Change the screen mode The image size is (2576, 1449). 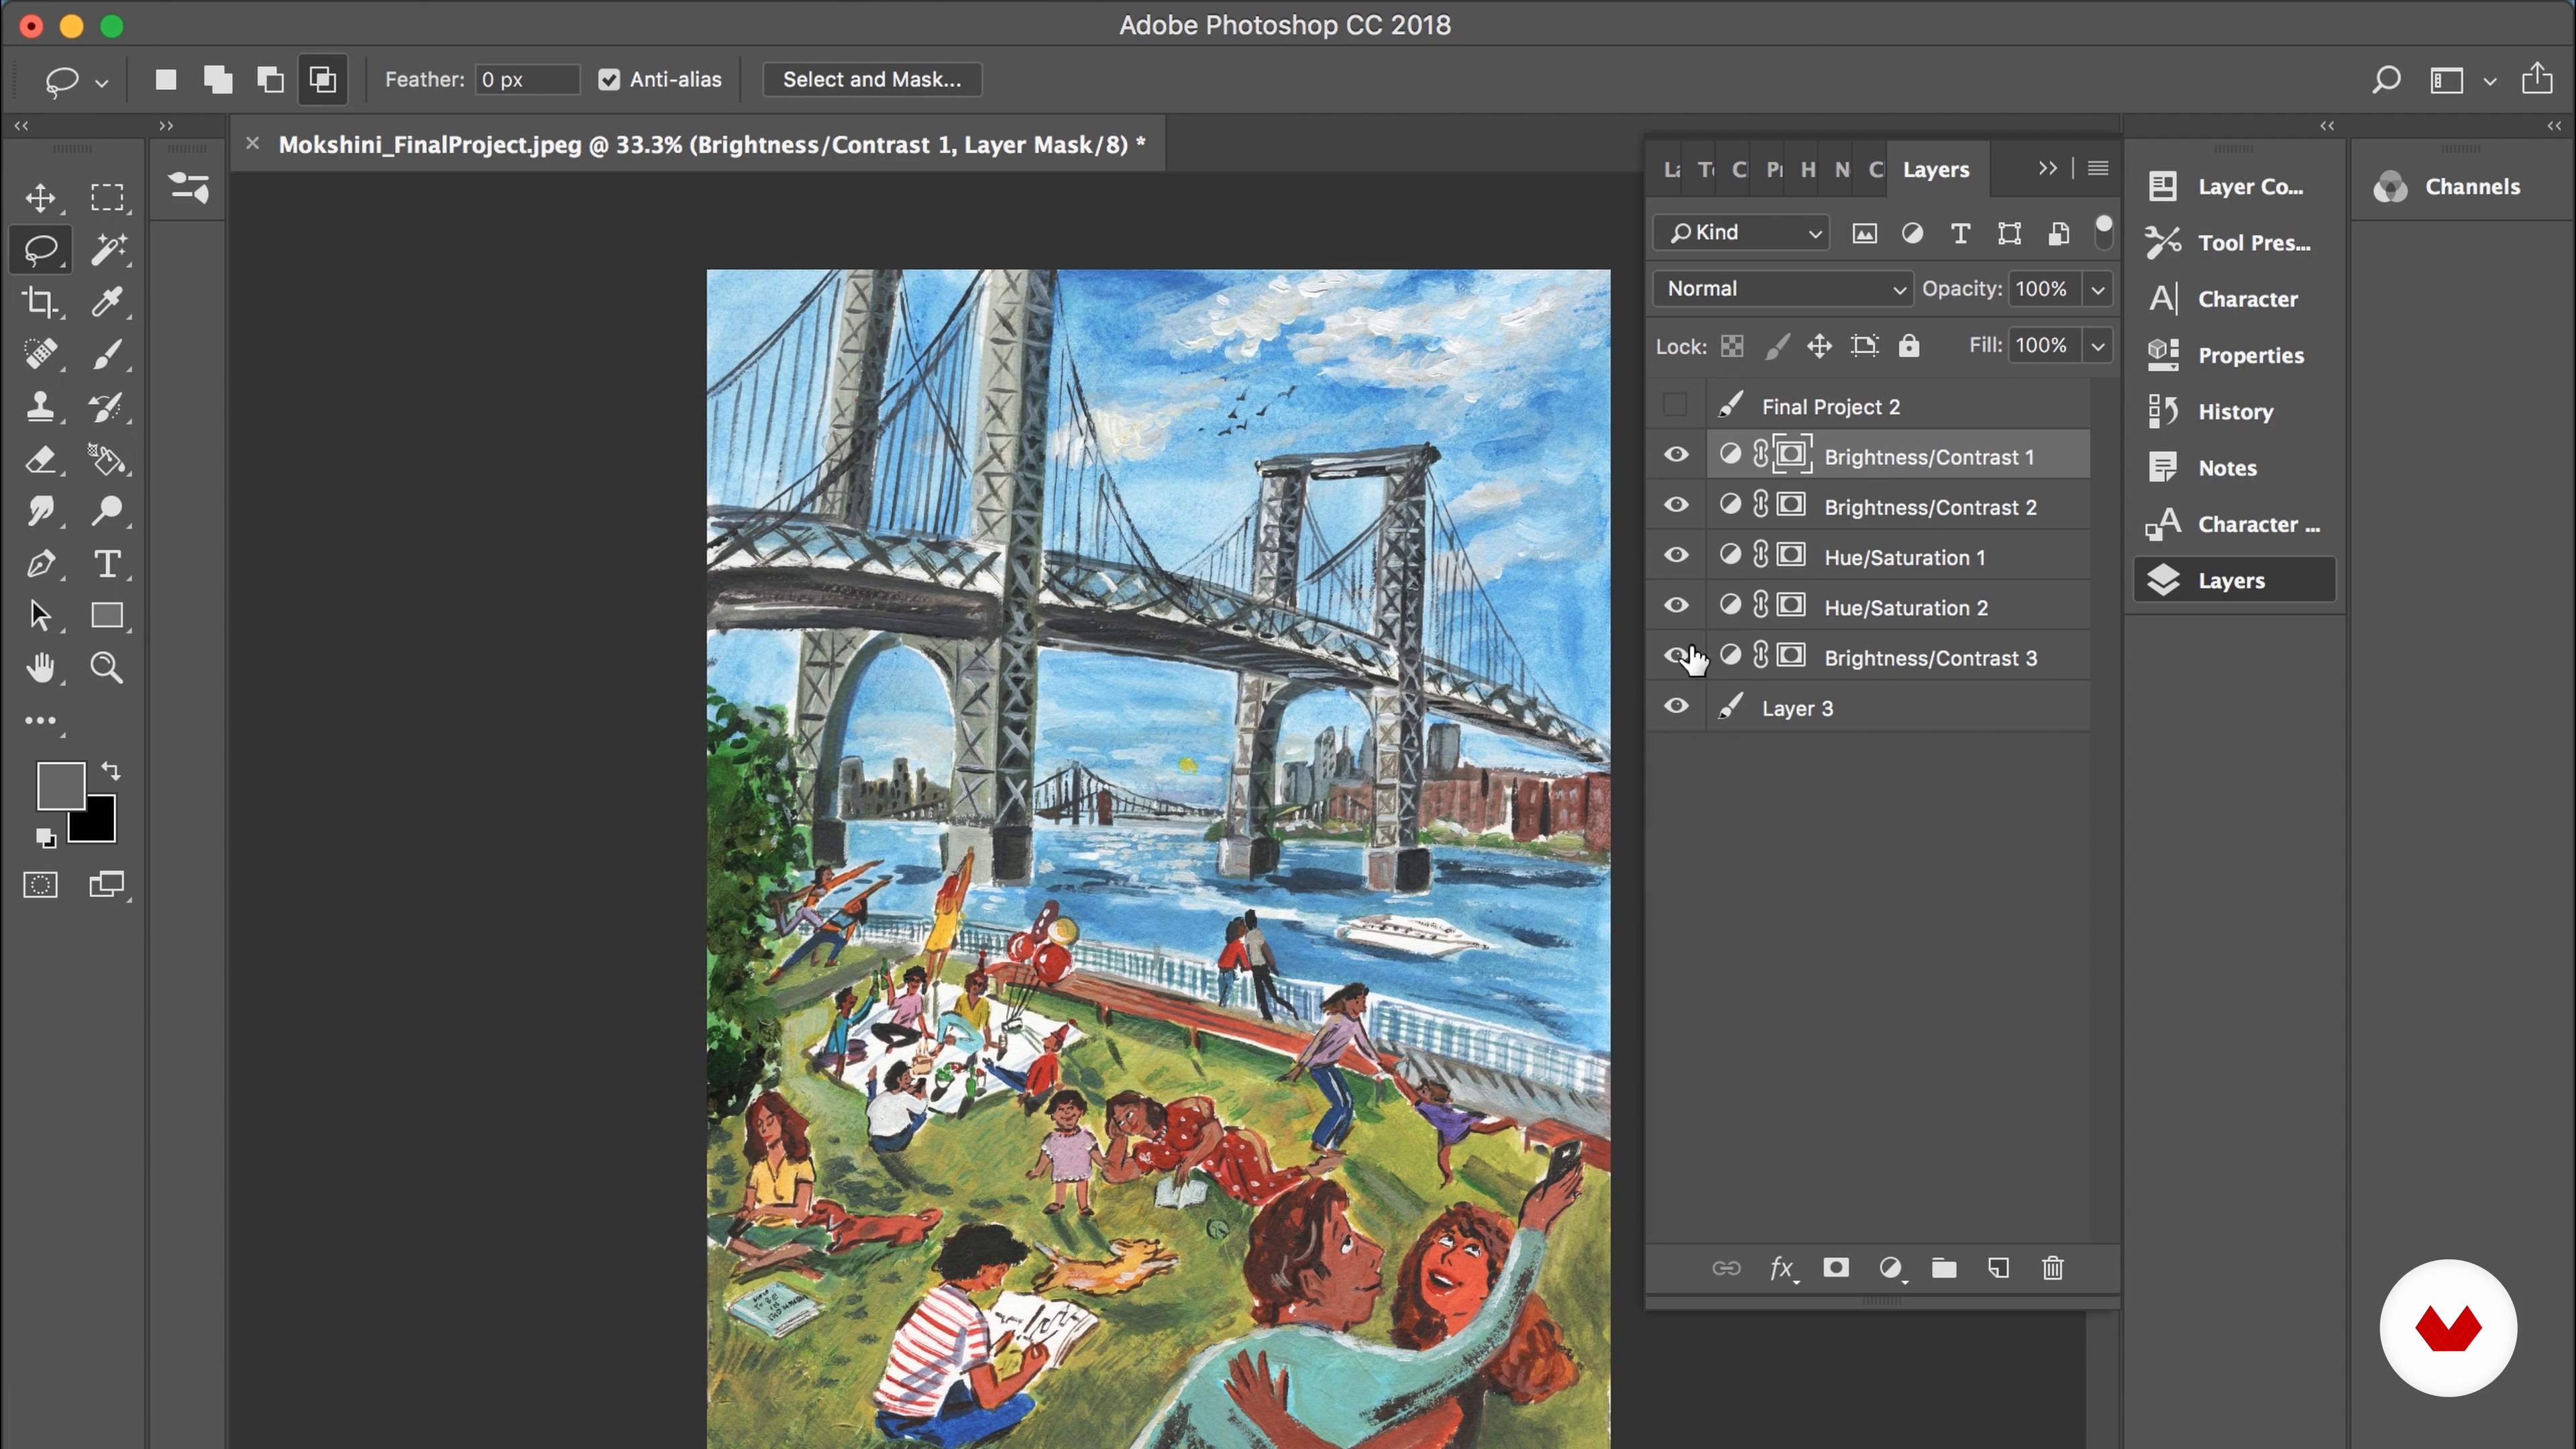point(107,885)
